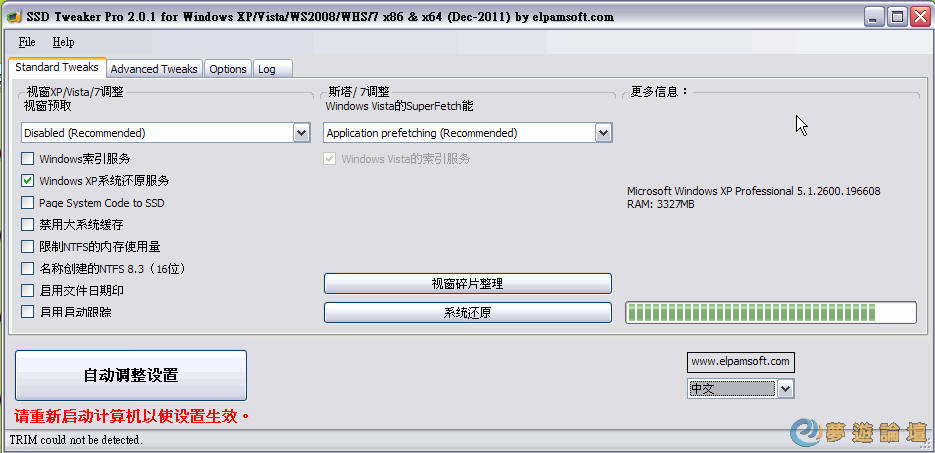This screenshot has width=935, height=453.
Task: Open the File menu
Action: coord(27,42)
